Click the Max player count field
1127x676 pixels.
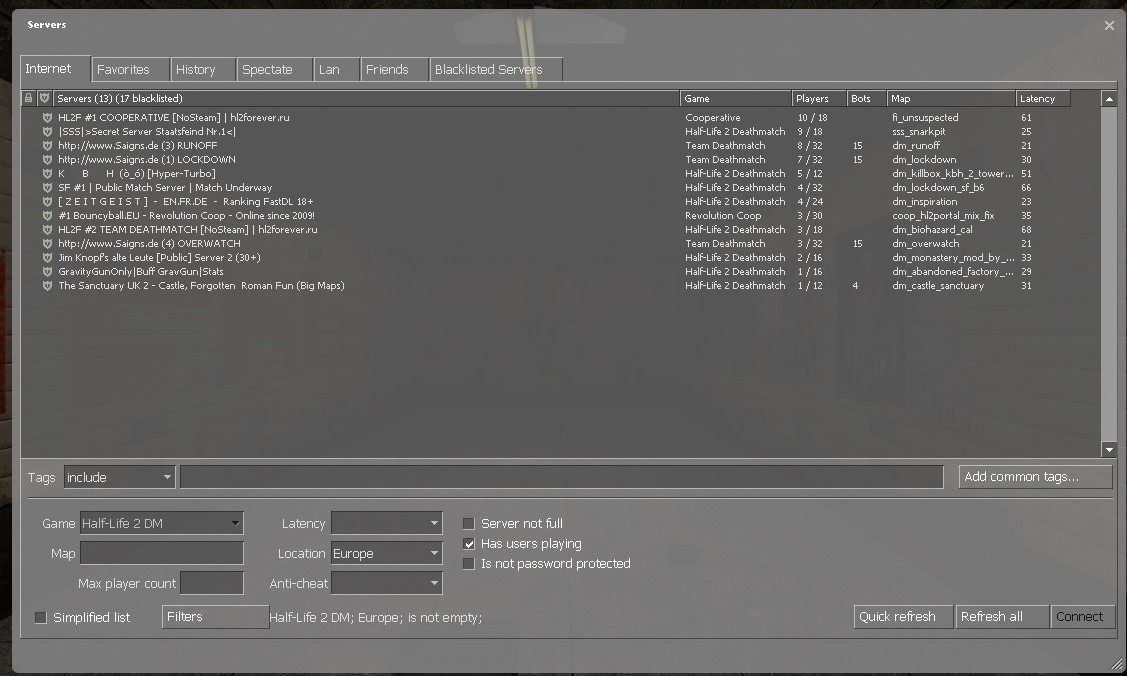pyautogui.click(x=212, y=583)
